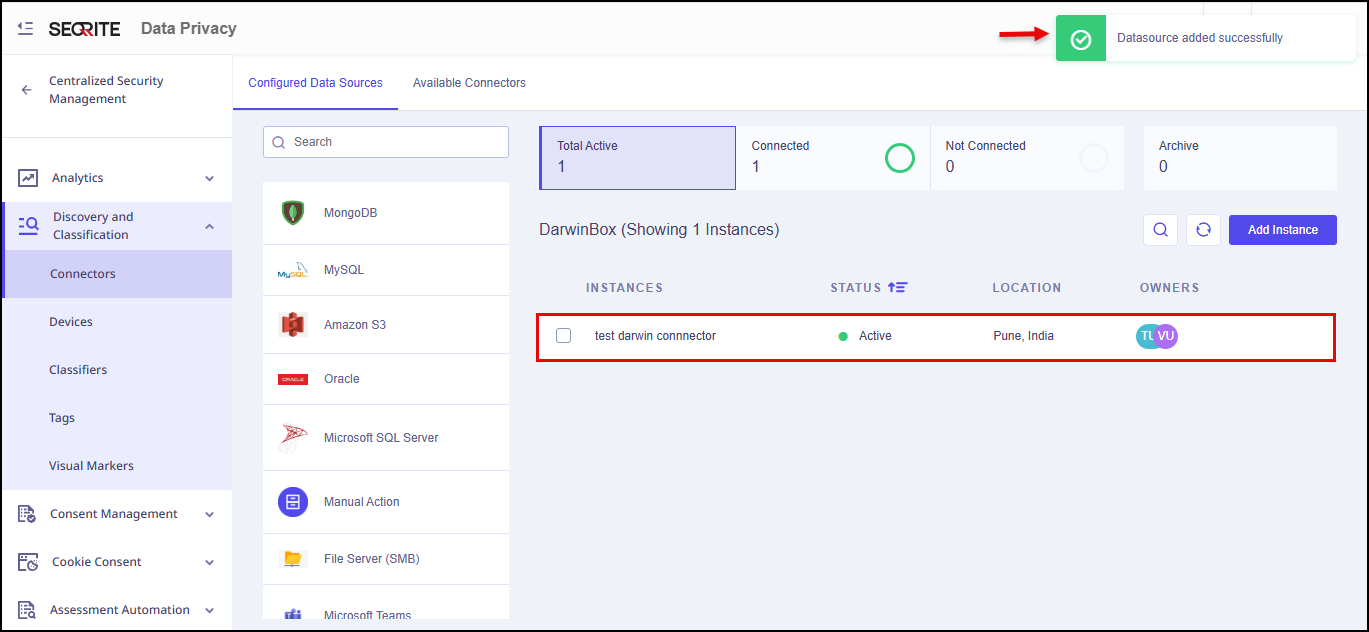Expand the Consent Management section

click(209, 514)
